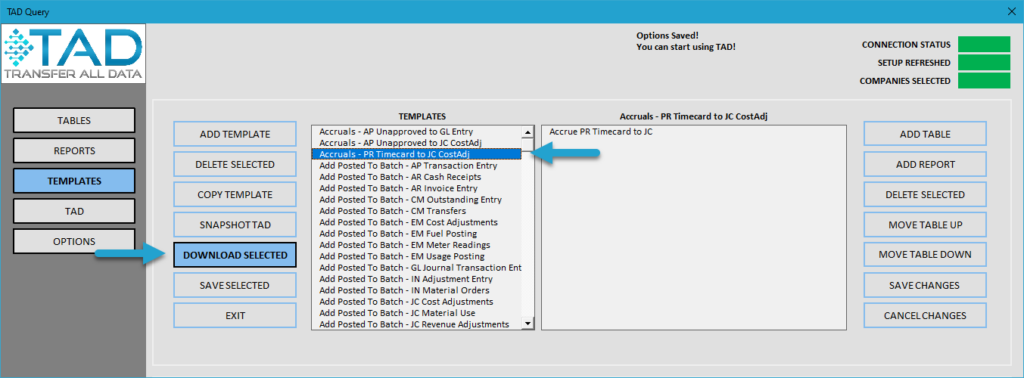The height and width of the screenshot is (378, 1024).
Task: Select 'Add Posted To Batch - CM Outstanding Entry'
Action: pos(417,200)
